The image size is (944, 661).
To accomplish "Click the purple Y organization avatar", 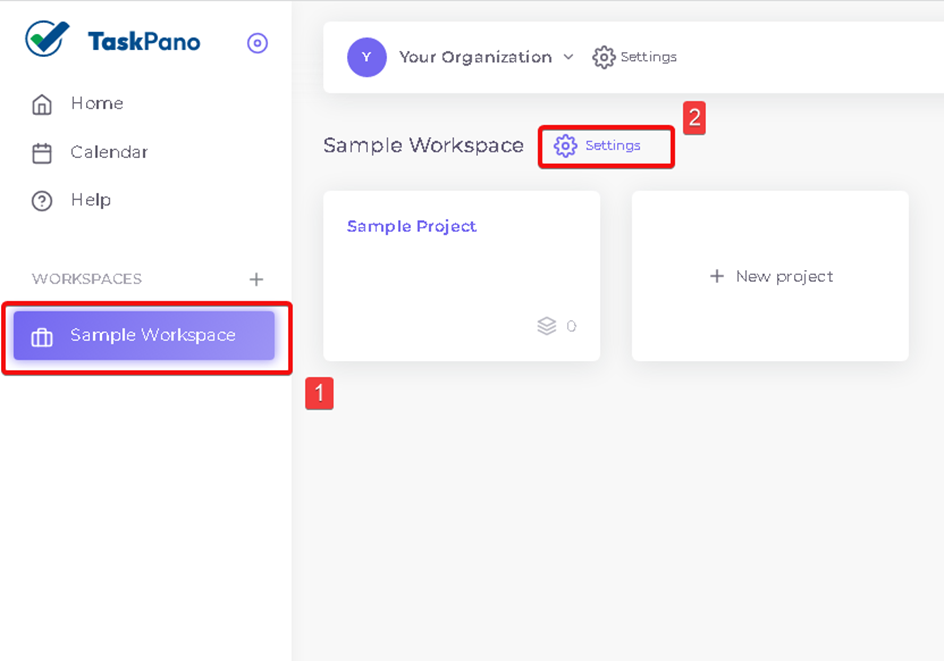I will coord(367,57).
